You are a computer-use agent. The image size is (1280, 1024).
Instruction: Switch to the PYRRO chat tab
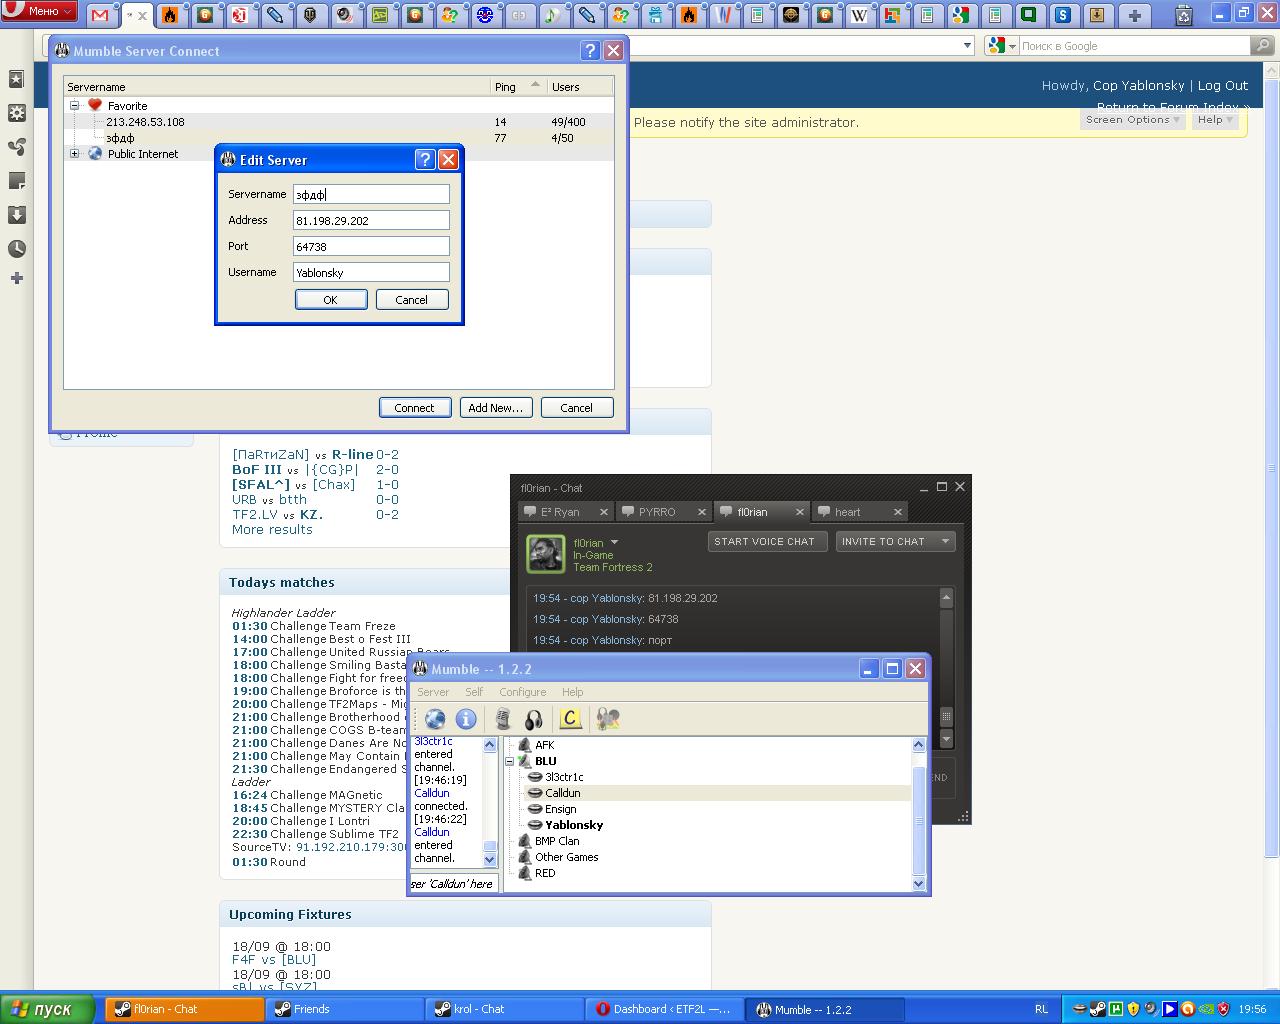657,512
